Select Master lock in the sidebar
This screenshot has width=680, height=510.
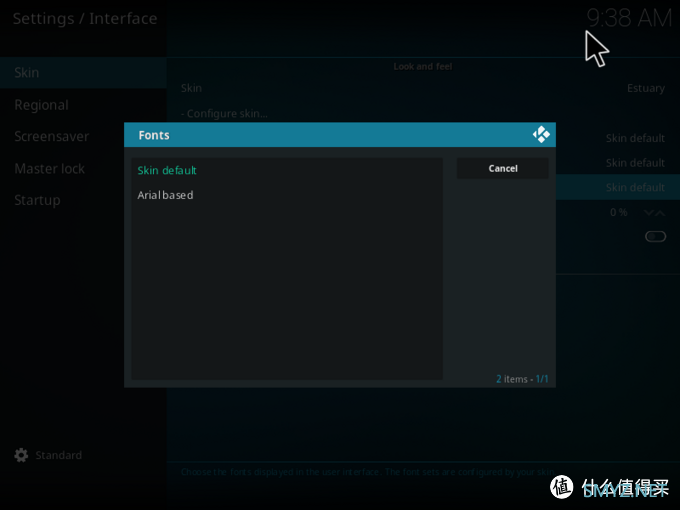tap(49, 168)
